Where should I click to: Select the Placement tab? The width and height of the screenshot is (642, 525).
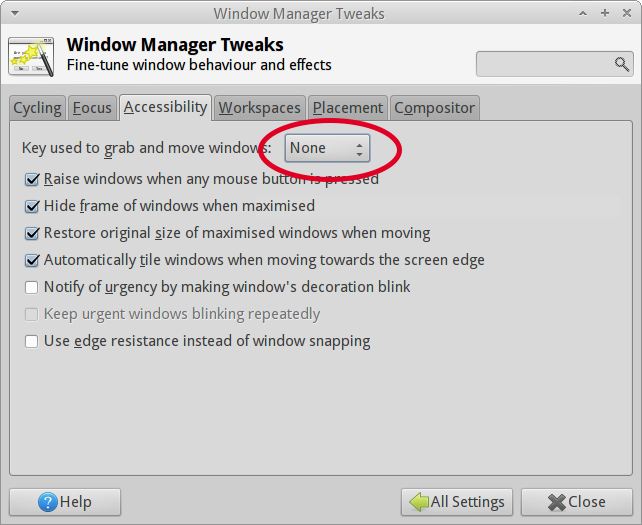[348, 108]
